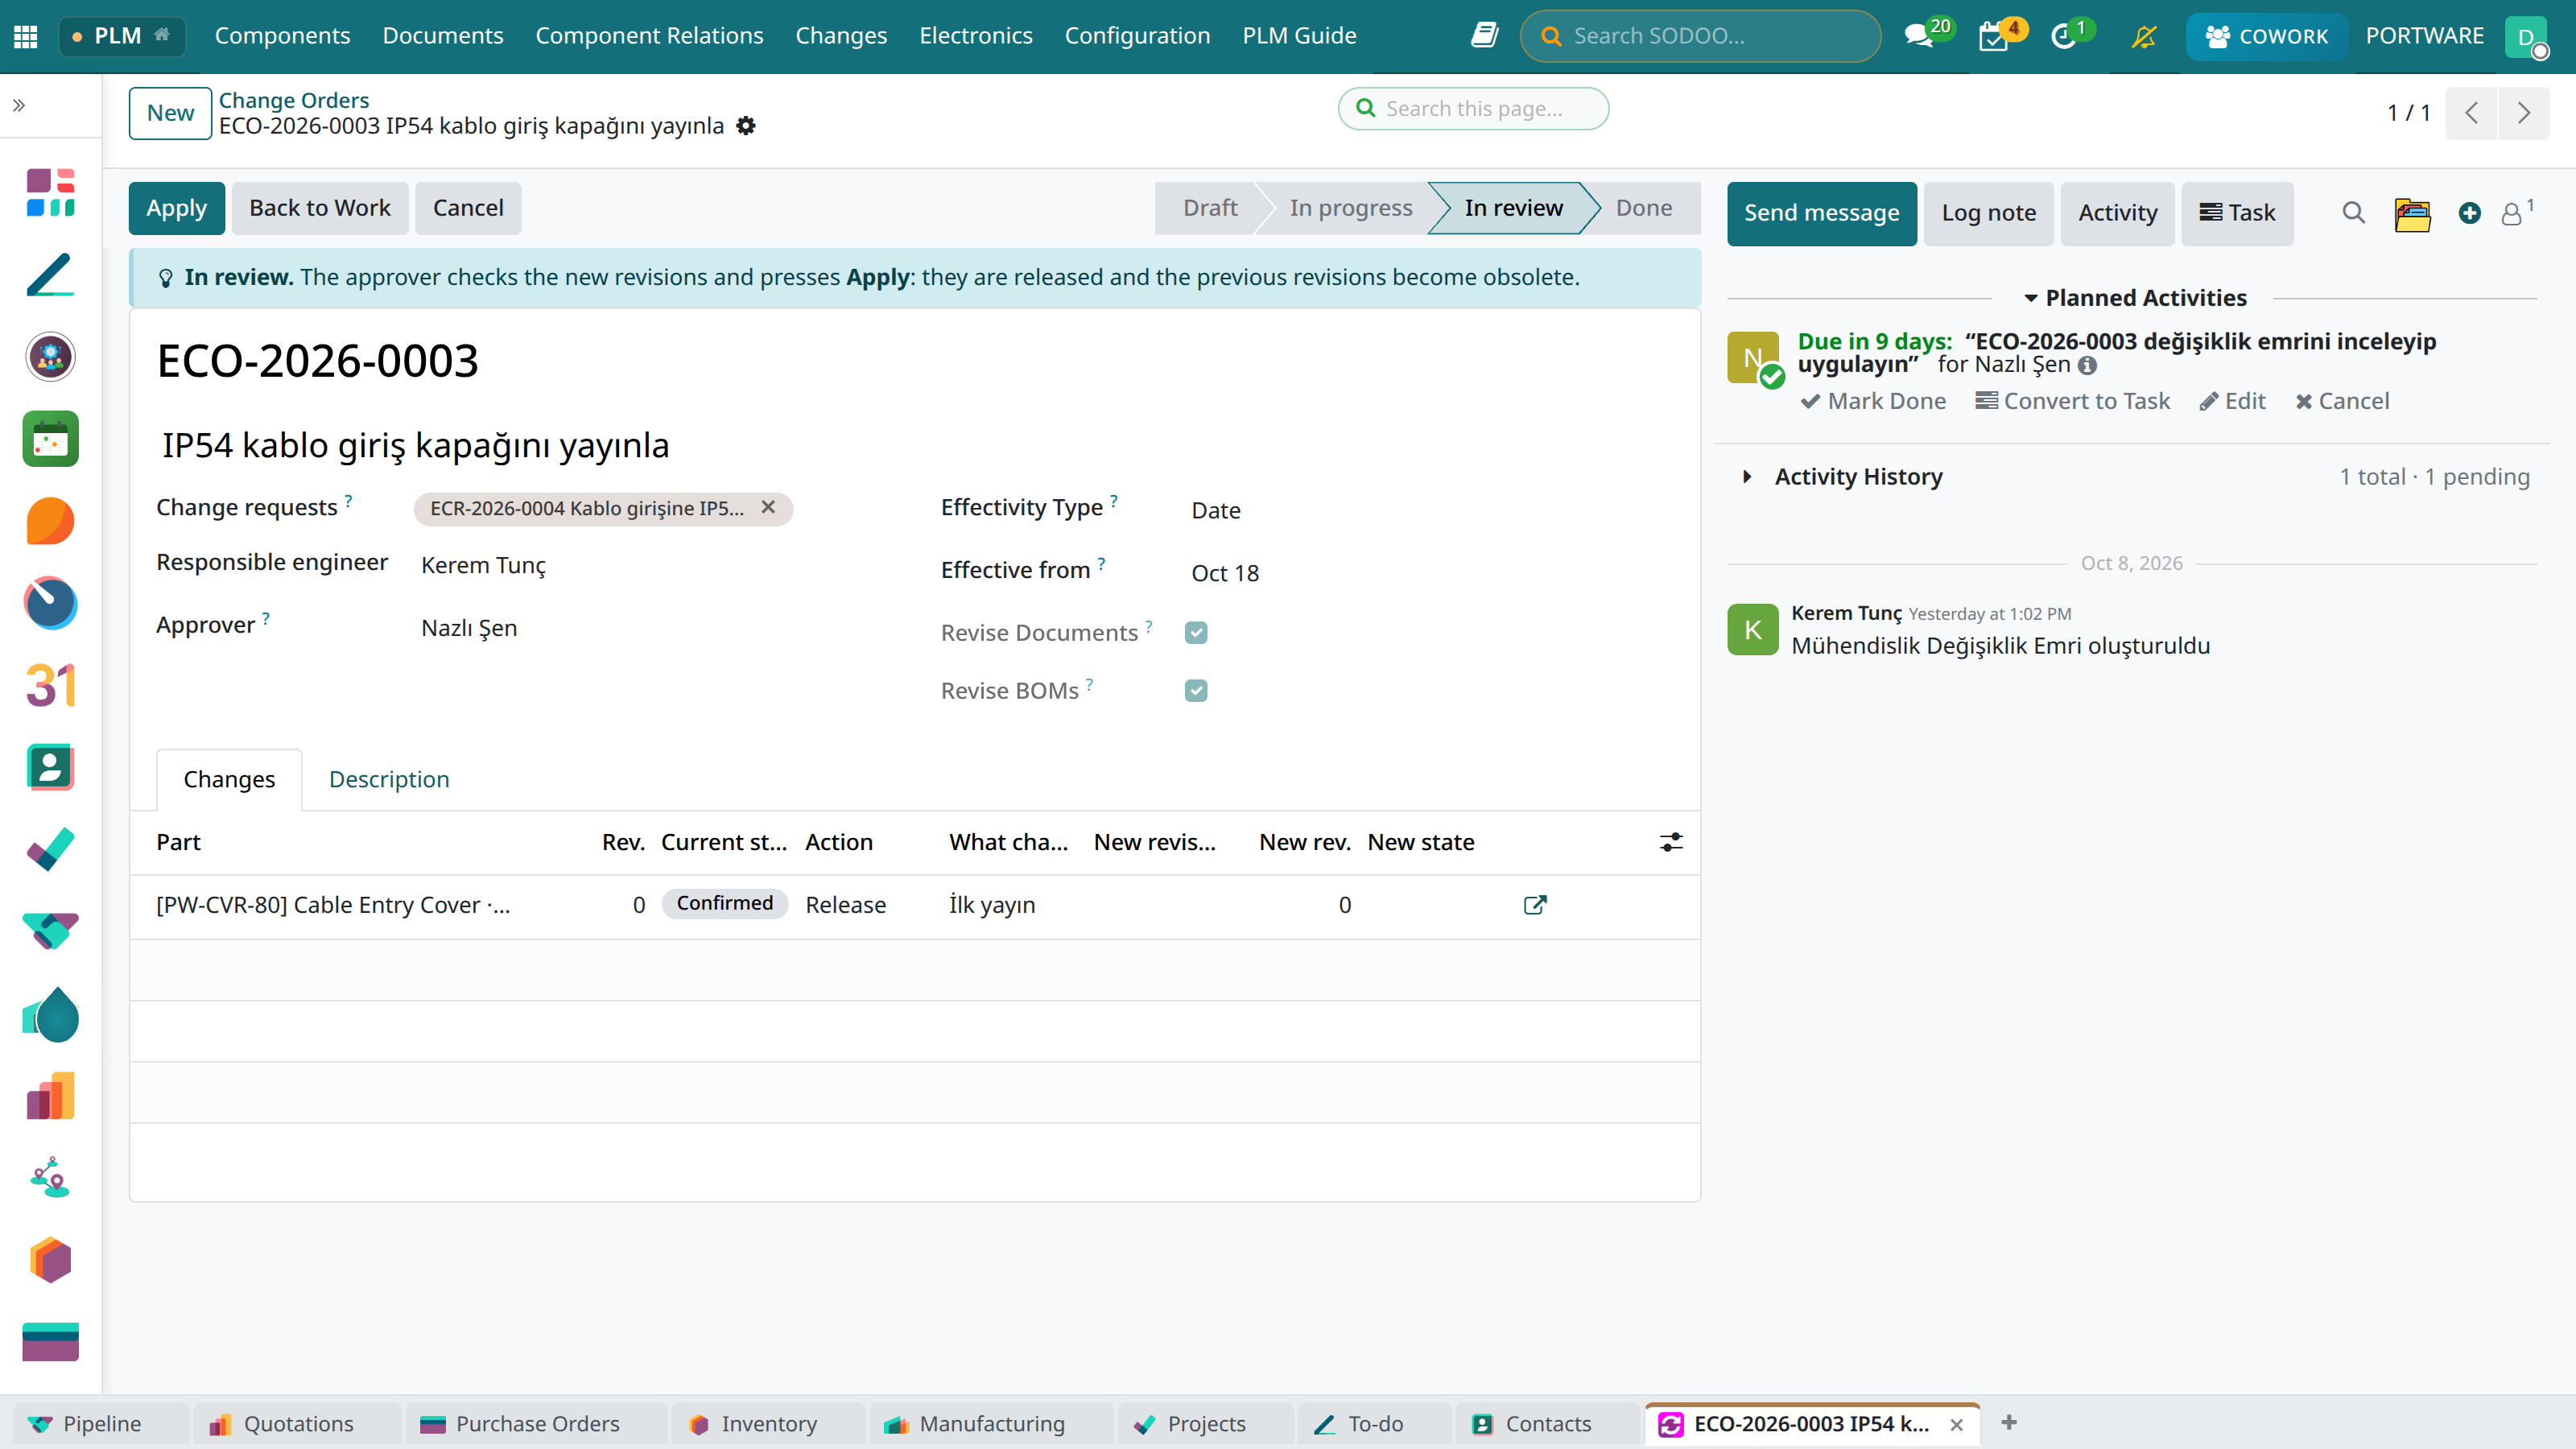Click Convert to Task on activity
The width and height of the screenshot is (2576, 1449).
2073,401
